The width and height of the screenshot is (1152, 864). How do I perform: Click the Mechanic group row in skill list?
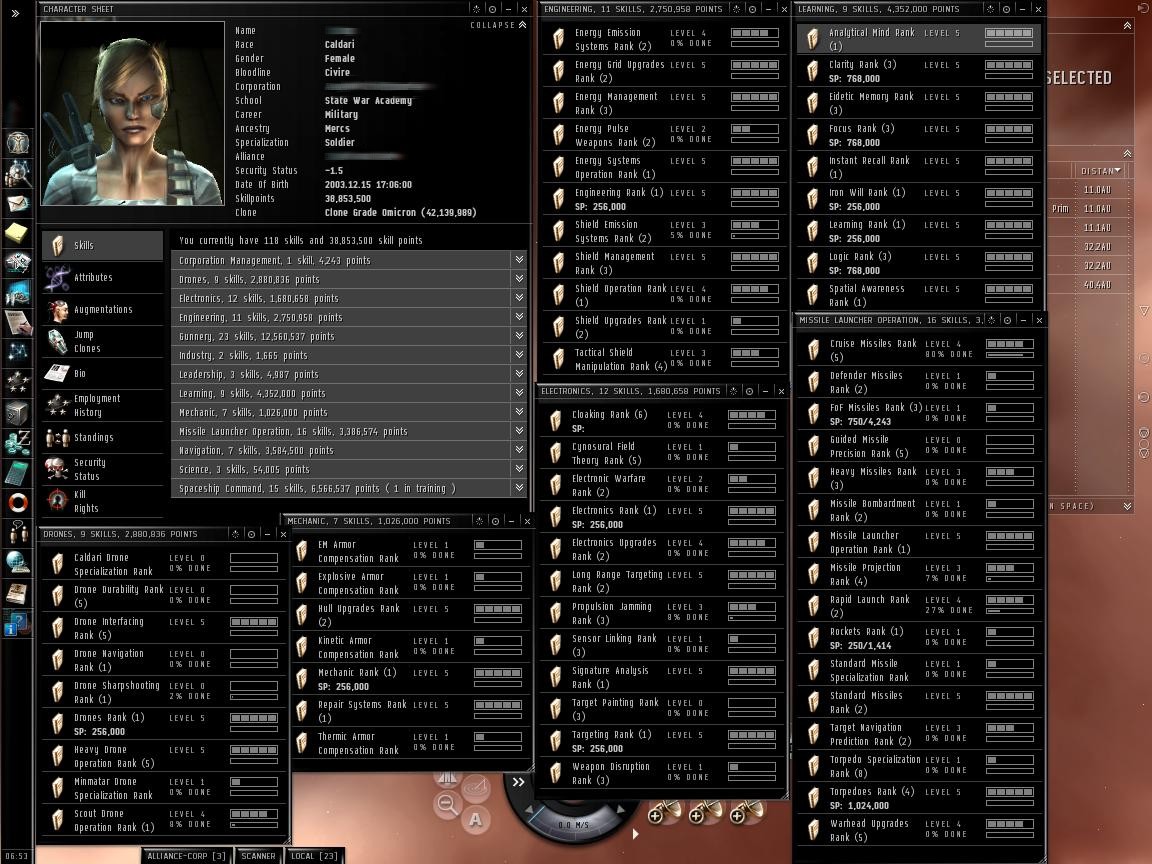[348, 412]
